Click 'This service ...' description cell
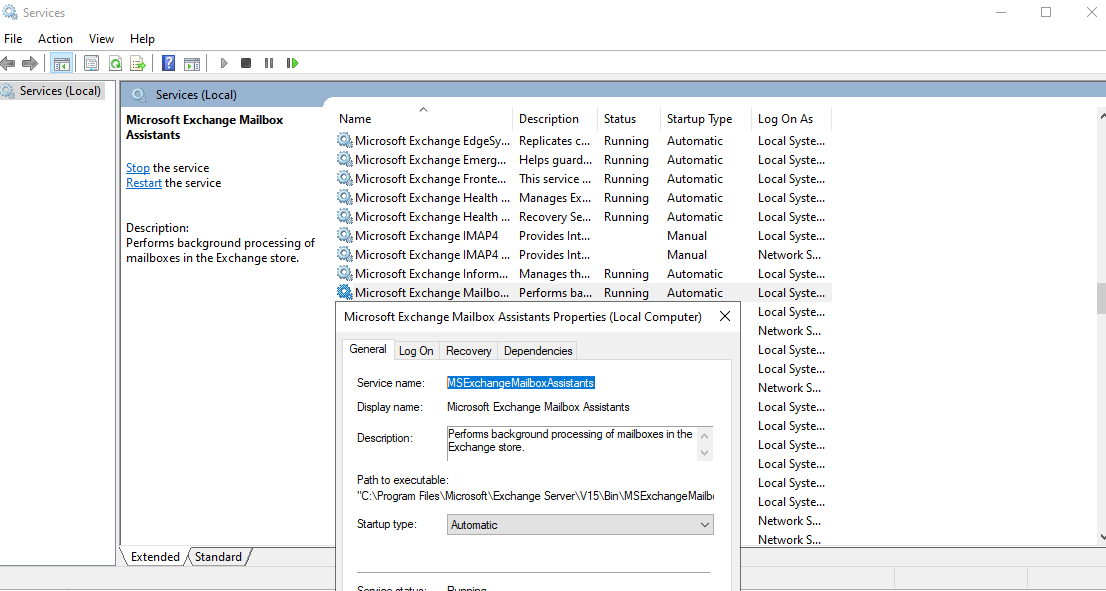 (x=555, y=178)
